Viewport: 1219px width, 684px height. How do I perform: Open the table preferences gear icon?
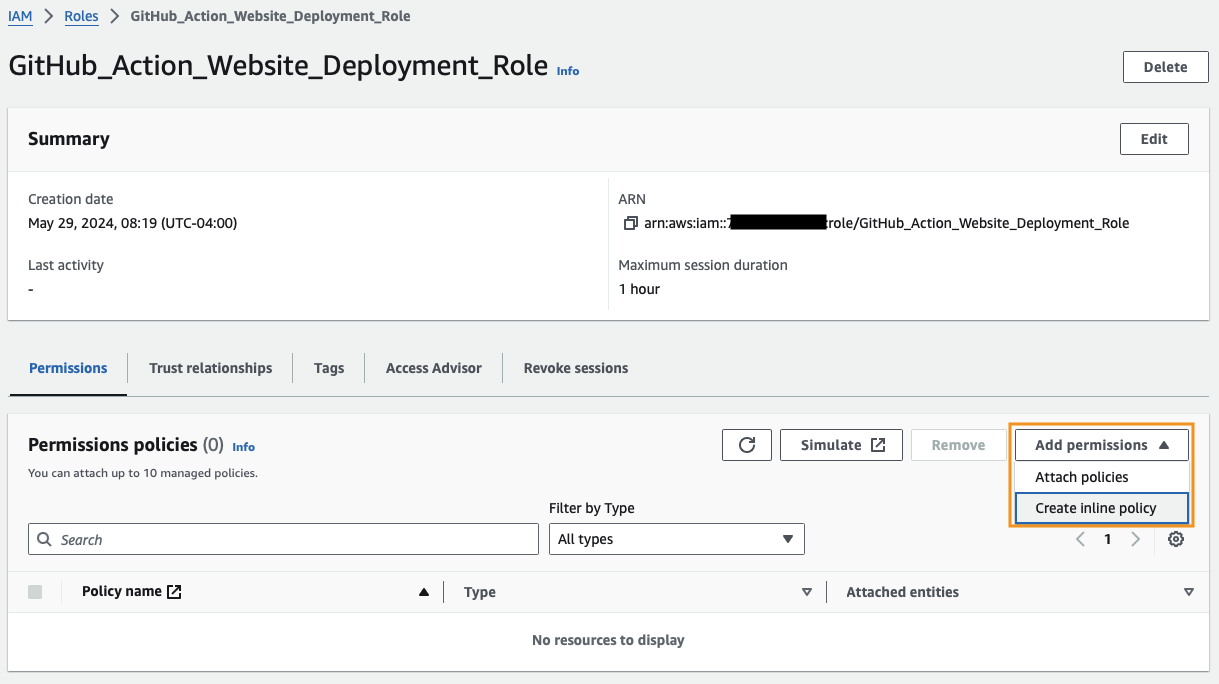(1176, 539)
